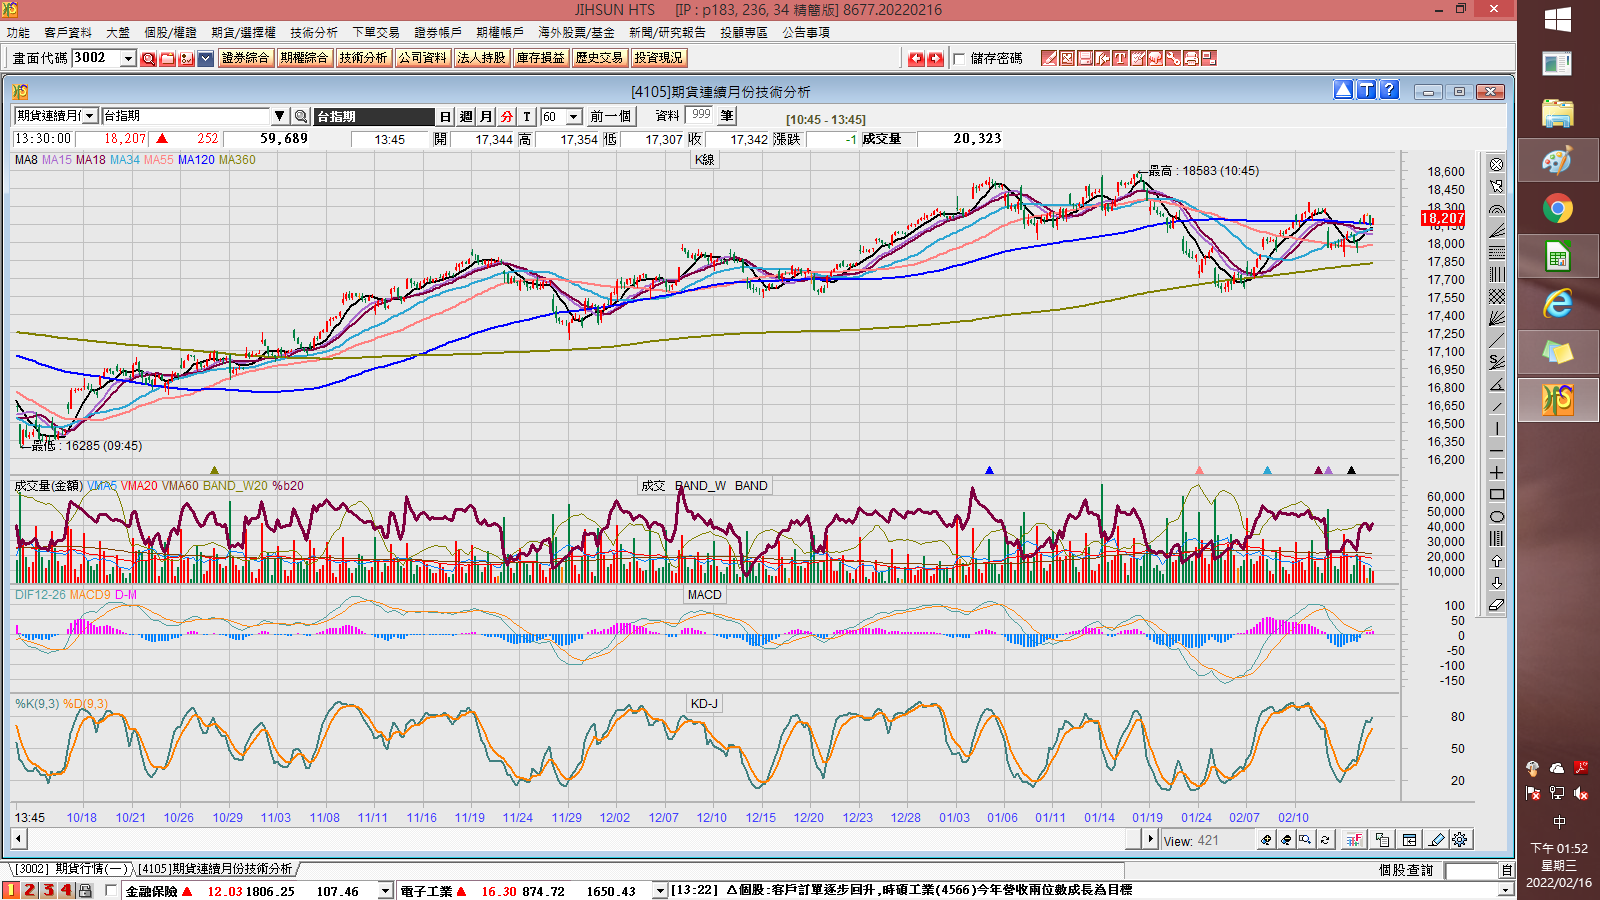Click the search magnifier beside symbol field
The height and width of the screenshot is (900, 1600).
click(x=300, y=116)
